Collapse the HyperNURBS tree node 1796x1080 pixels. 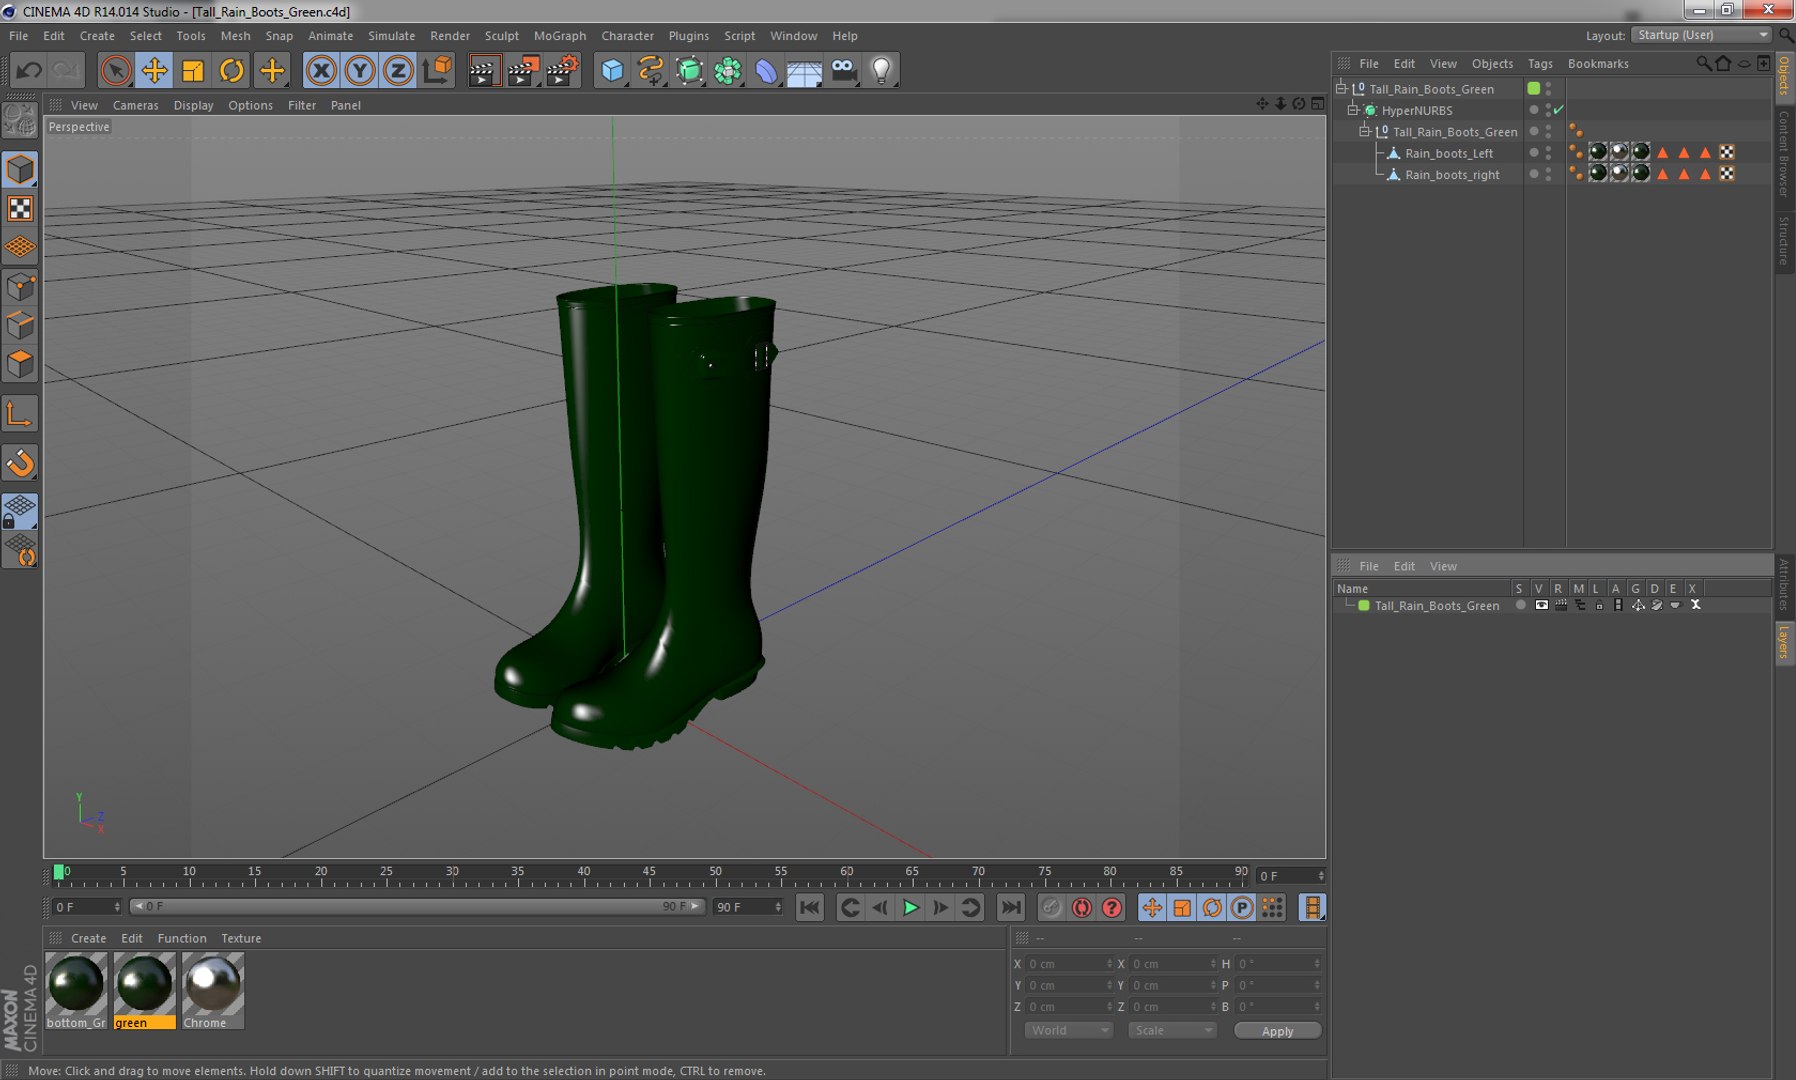point(1353,110)
